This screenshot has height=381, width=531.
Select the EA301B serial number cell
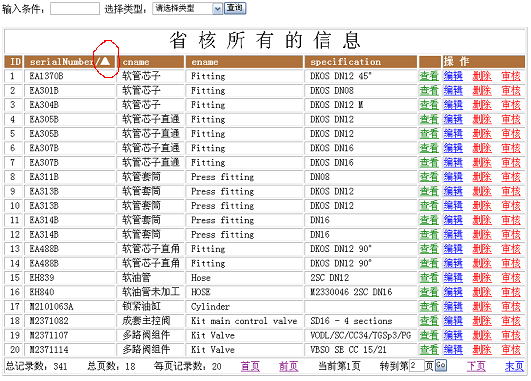tap(70, 90)
